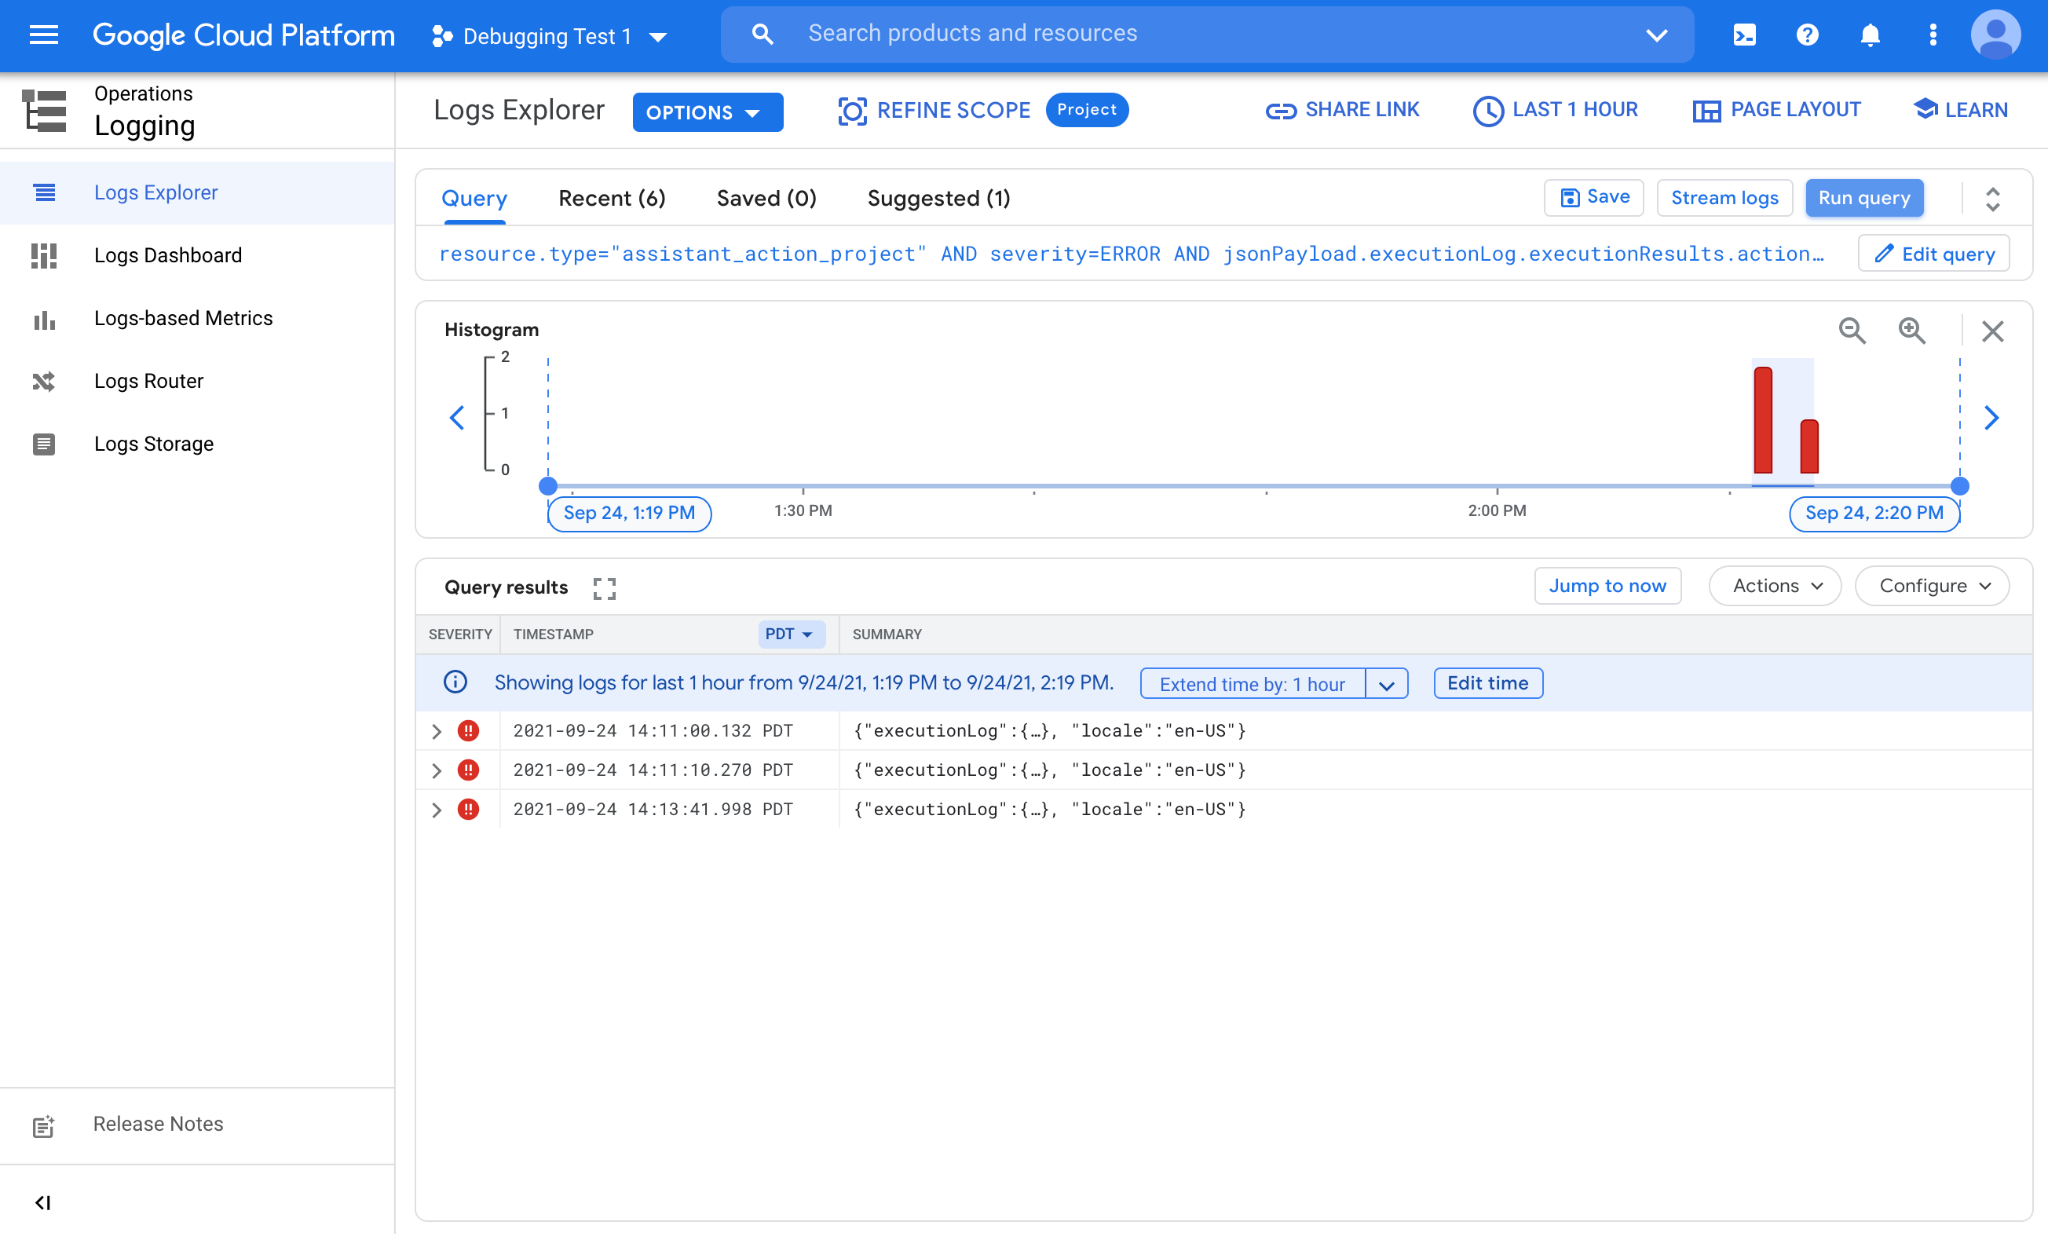Open the Actions dropdown menu

click(x=1776, y=586)
